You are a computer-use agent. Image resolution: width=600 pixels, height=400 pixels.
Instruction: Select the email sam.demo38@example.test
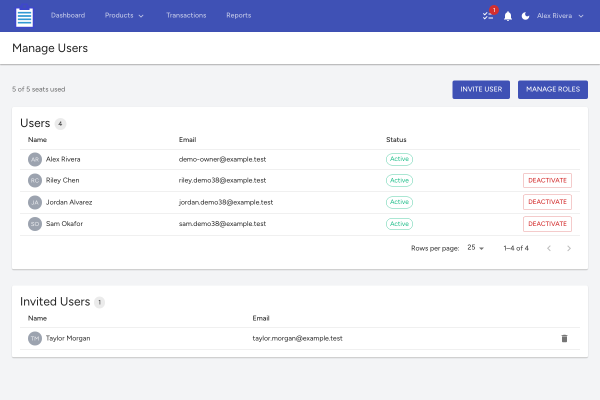point(222,224)
